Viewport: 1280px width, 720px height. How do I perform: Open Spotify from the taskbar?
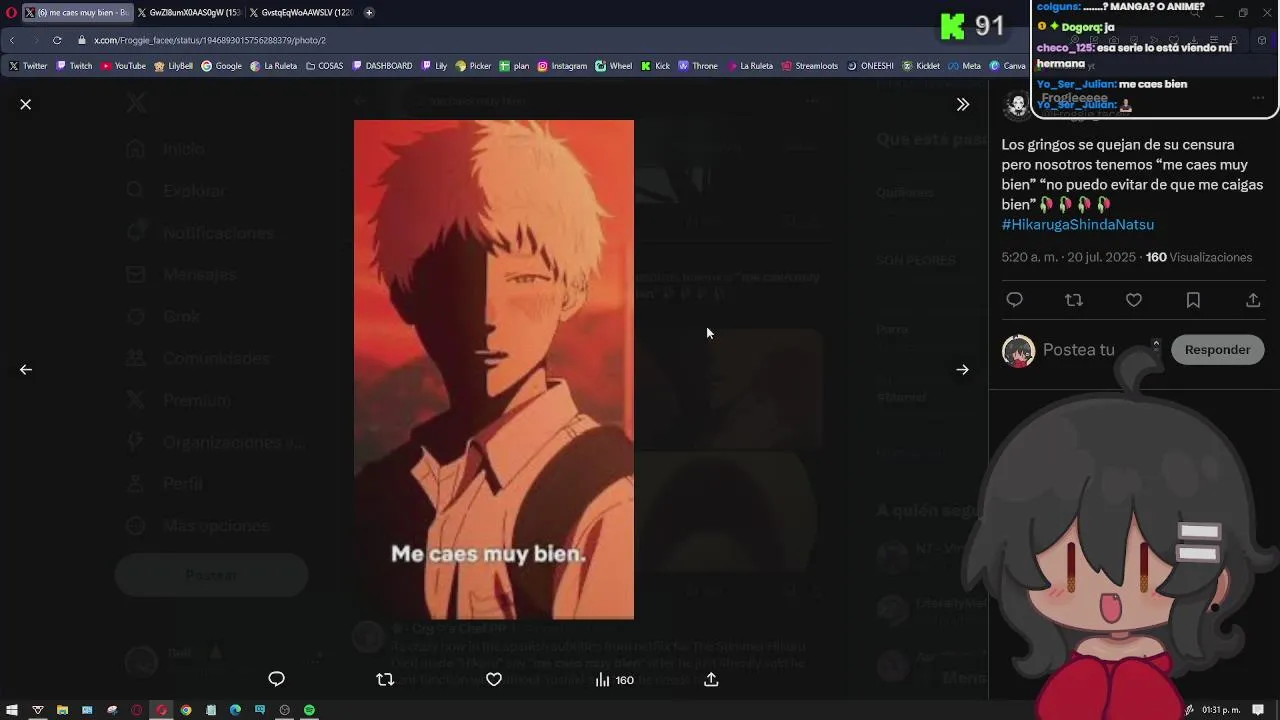[309, 710]
